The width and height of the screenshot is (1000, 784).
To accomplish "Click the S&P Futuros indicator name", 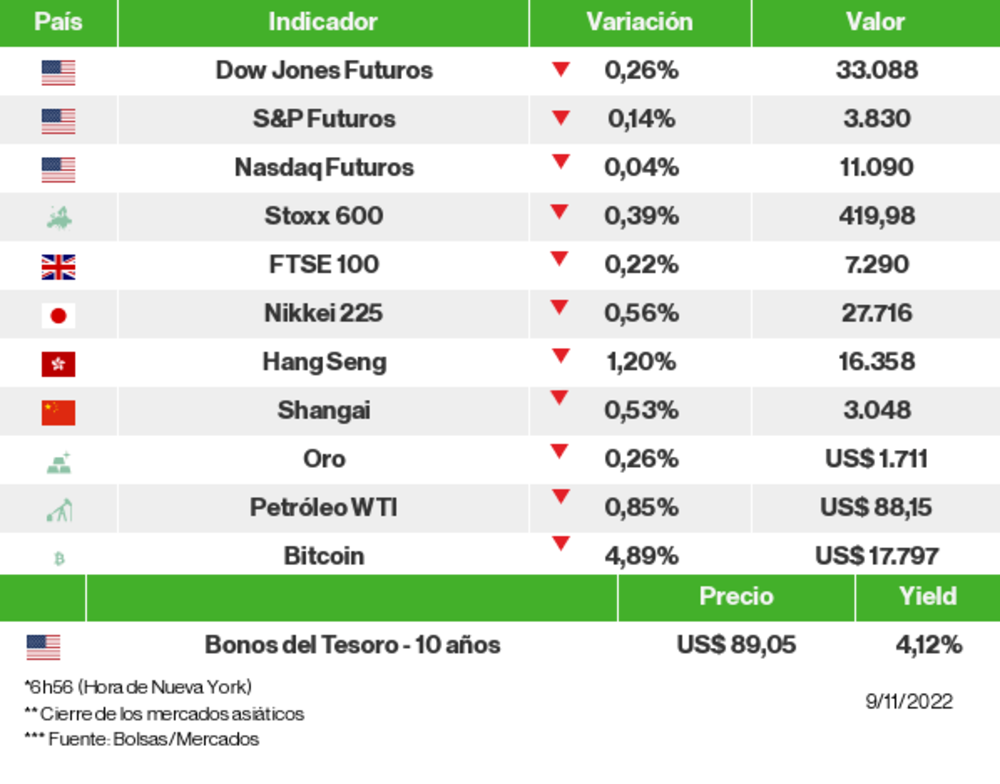I will point(324,119).
